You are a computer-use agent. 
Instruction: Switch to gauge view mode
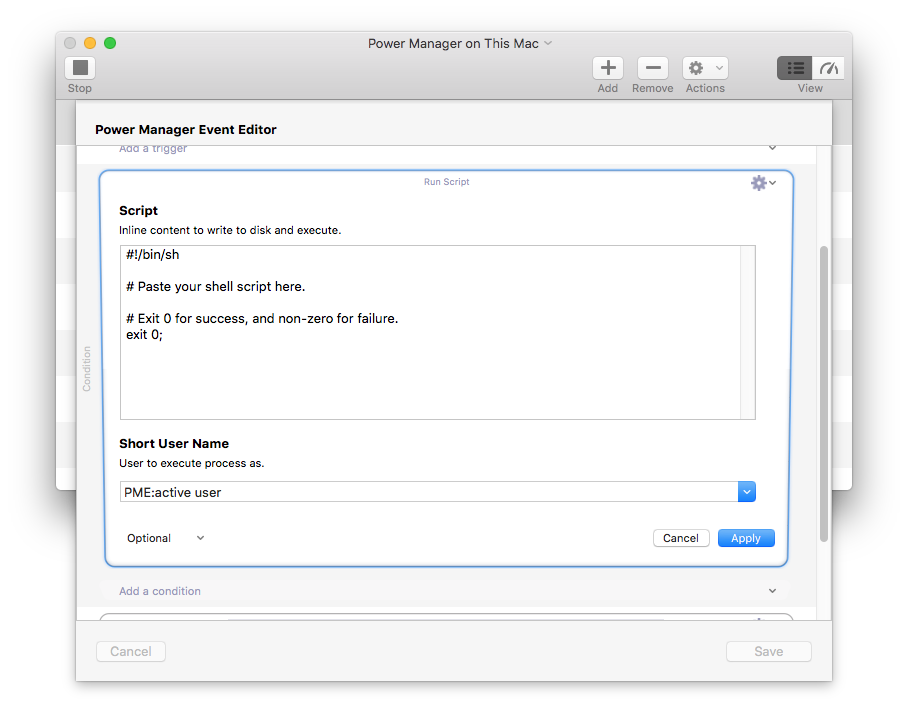(x=828, y=68)
